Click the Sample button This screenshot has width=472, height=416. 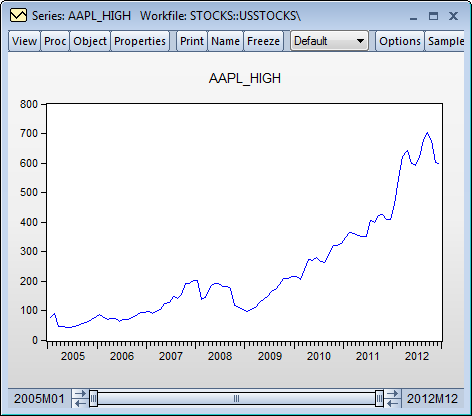445,41
